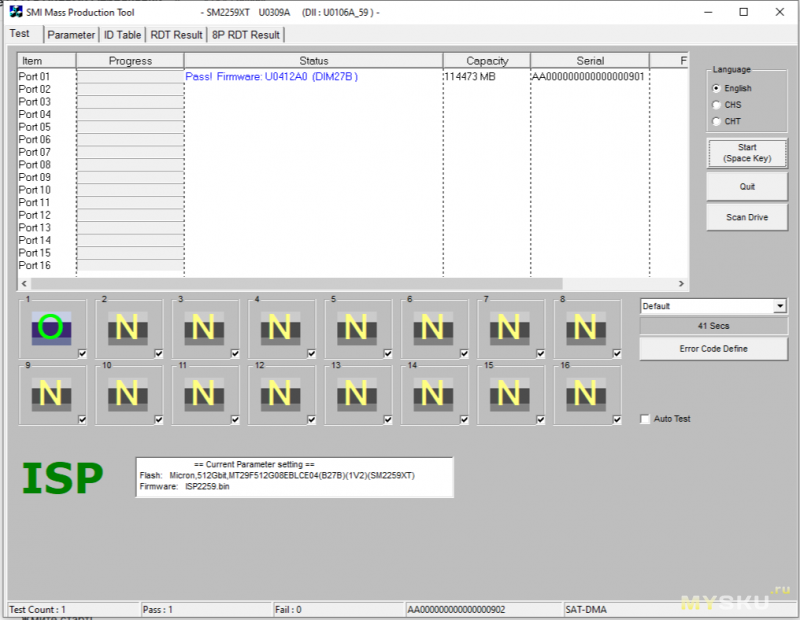Image resolution: width=800 pixels, height=620 pixels.
Task: Open the Default preset dropdown
Action: 713,306
